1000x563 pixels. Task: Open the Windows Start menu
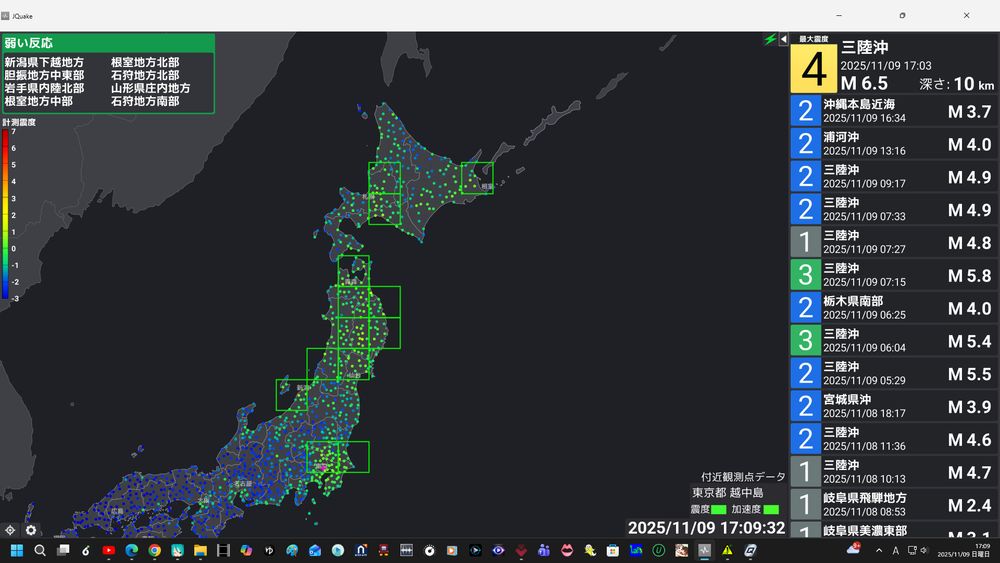point(17,550)
